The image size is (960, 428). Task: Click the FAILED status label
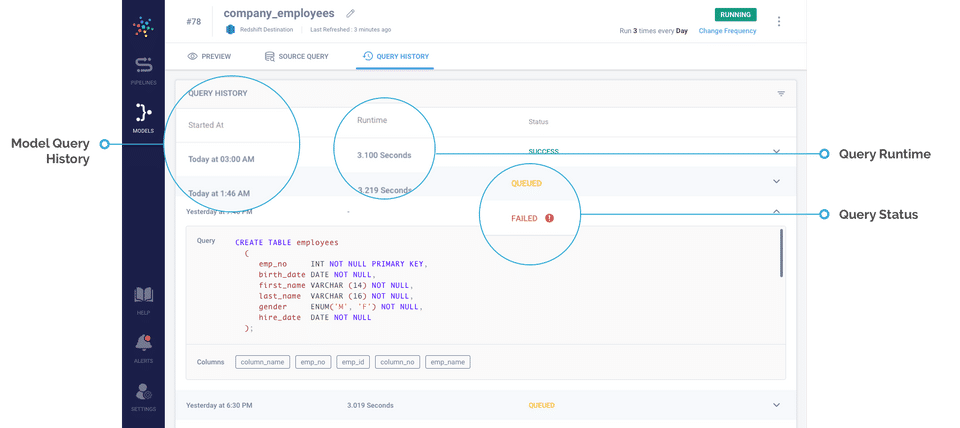click(525, 218)
